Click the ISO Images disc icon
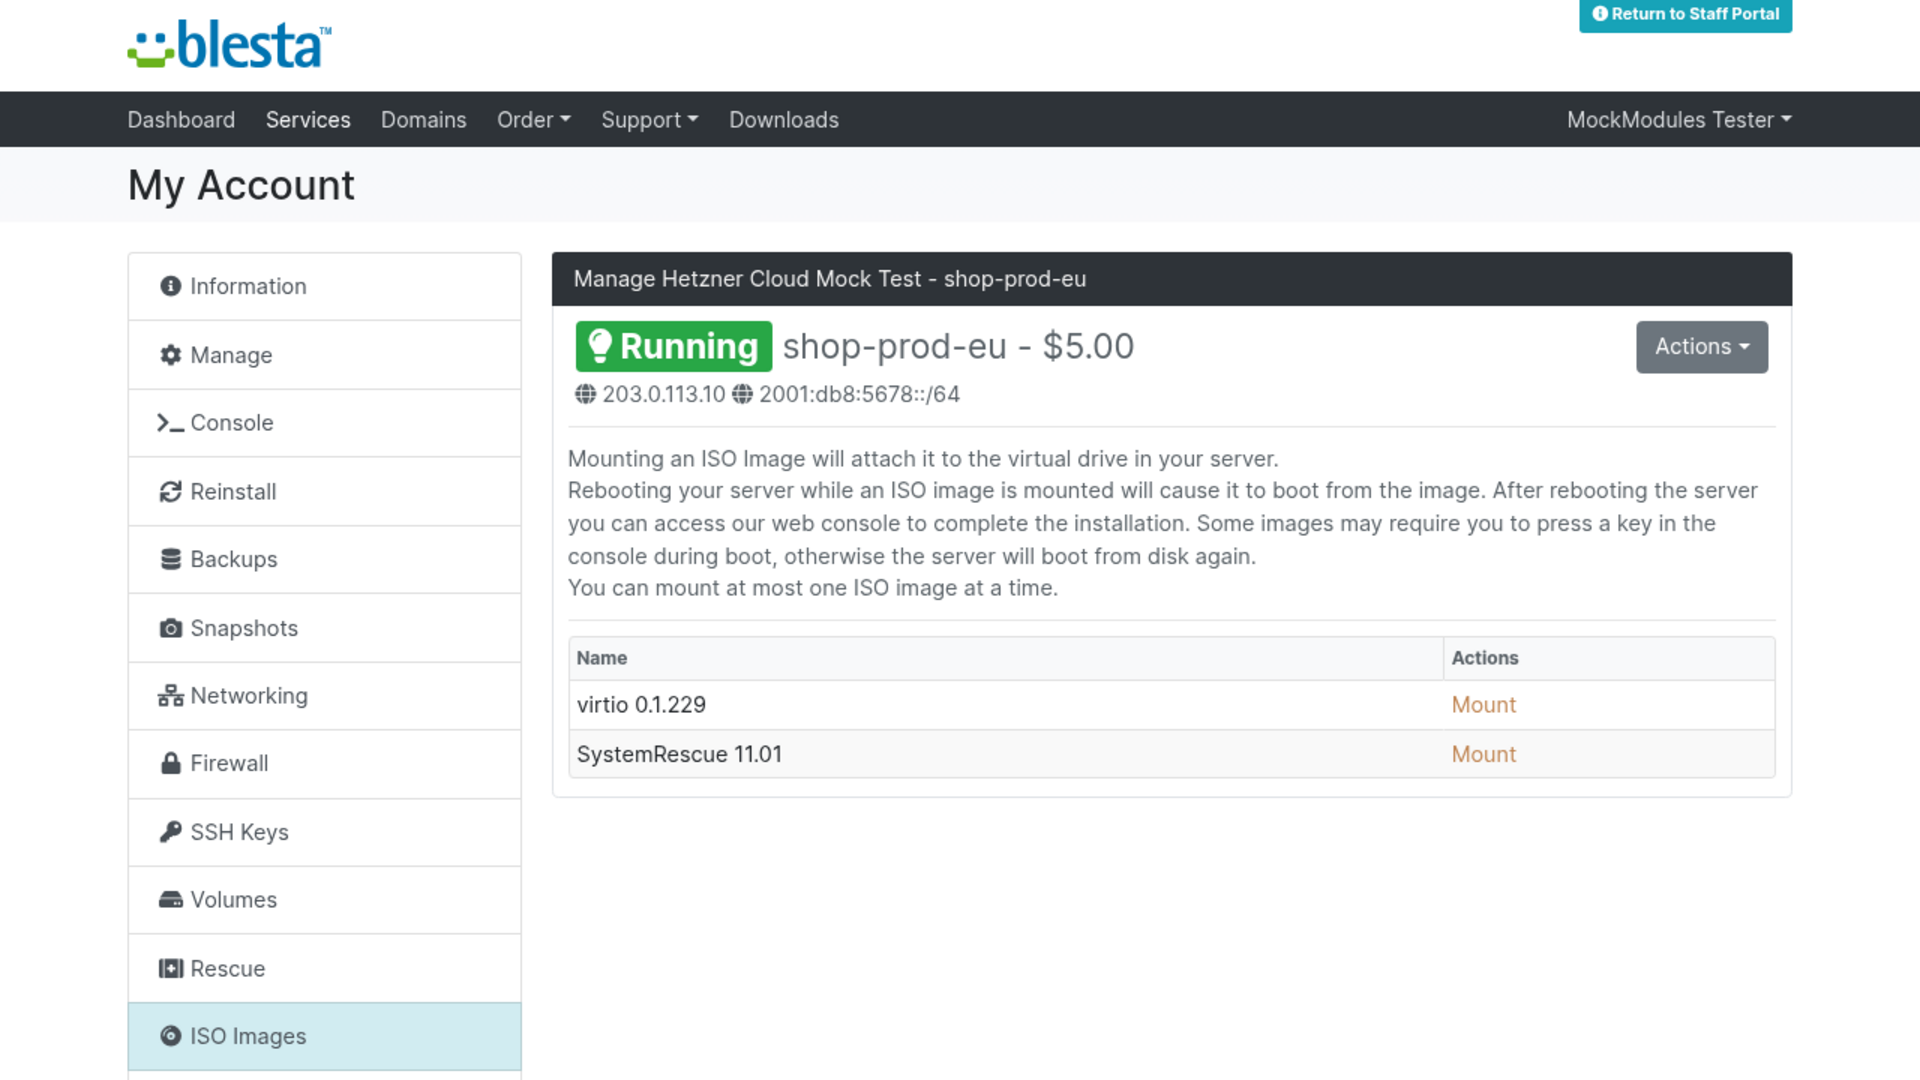 171,1036
